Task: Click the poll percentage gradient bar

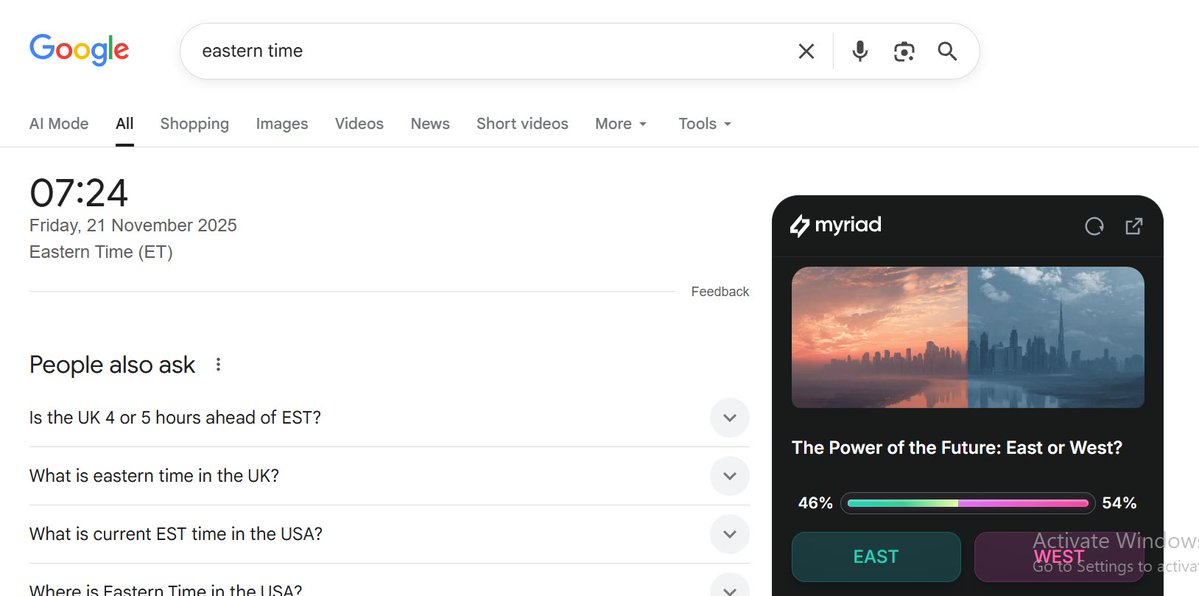Action: click(966, 503)
